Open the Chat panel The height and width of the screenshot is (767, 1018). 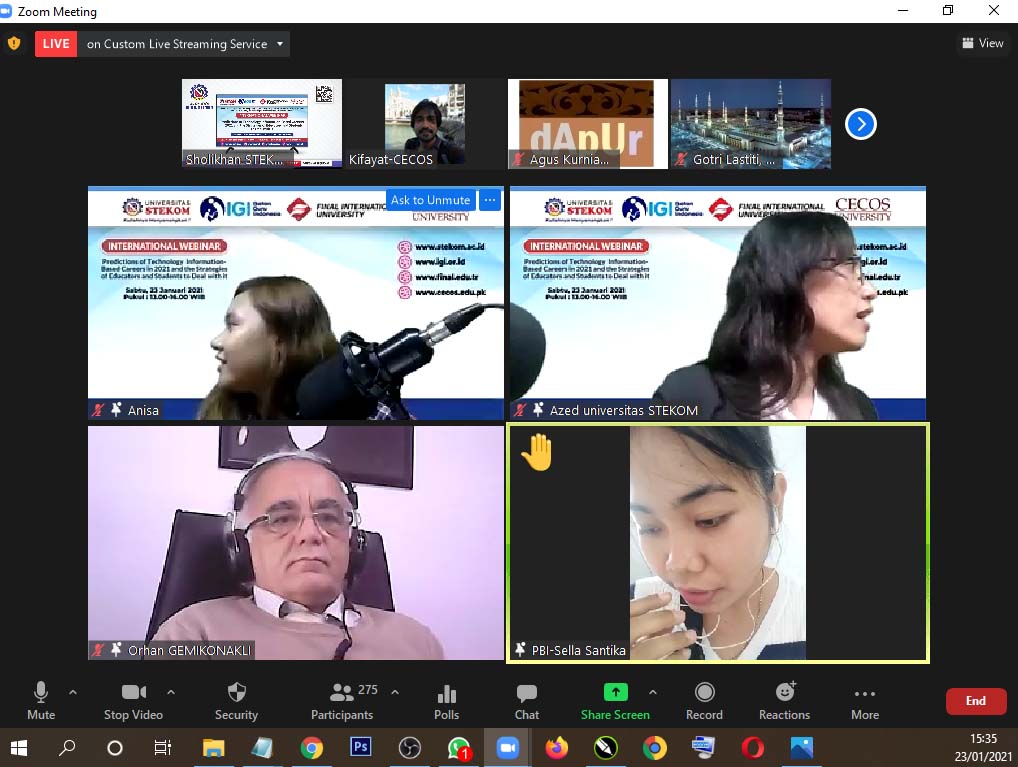tap(527, 700)
